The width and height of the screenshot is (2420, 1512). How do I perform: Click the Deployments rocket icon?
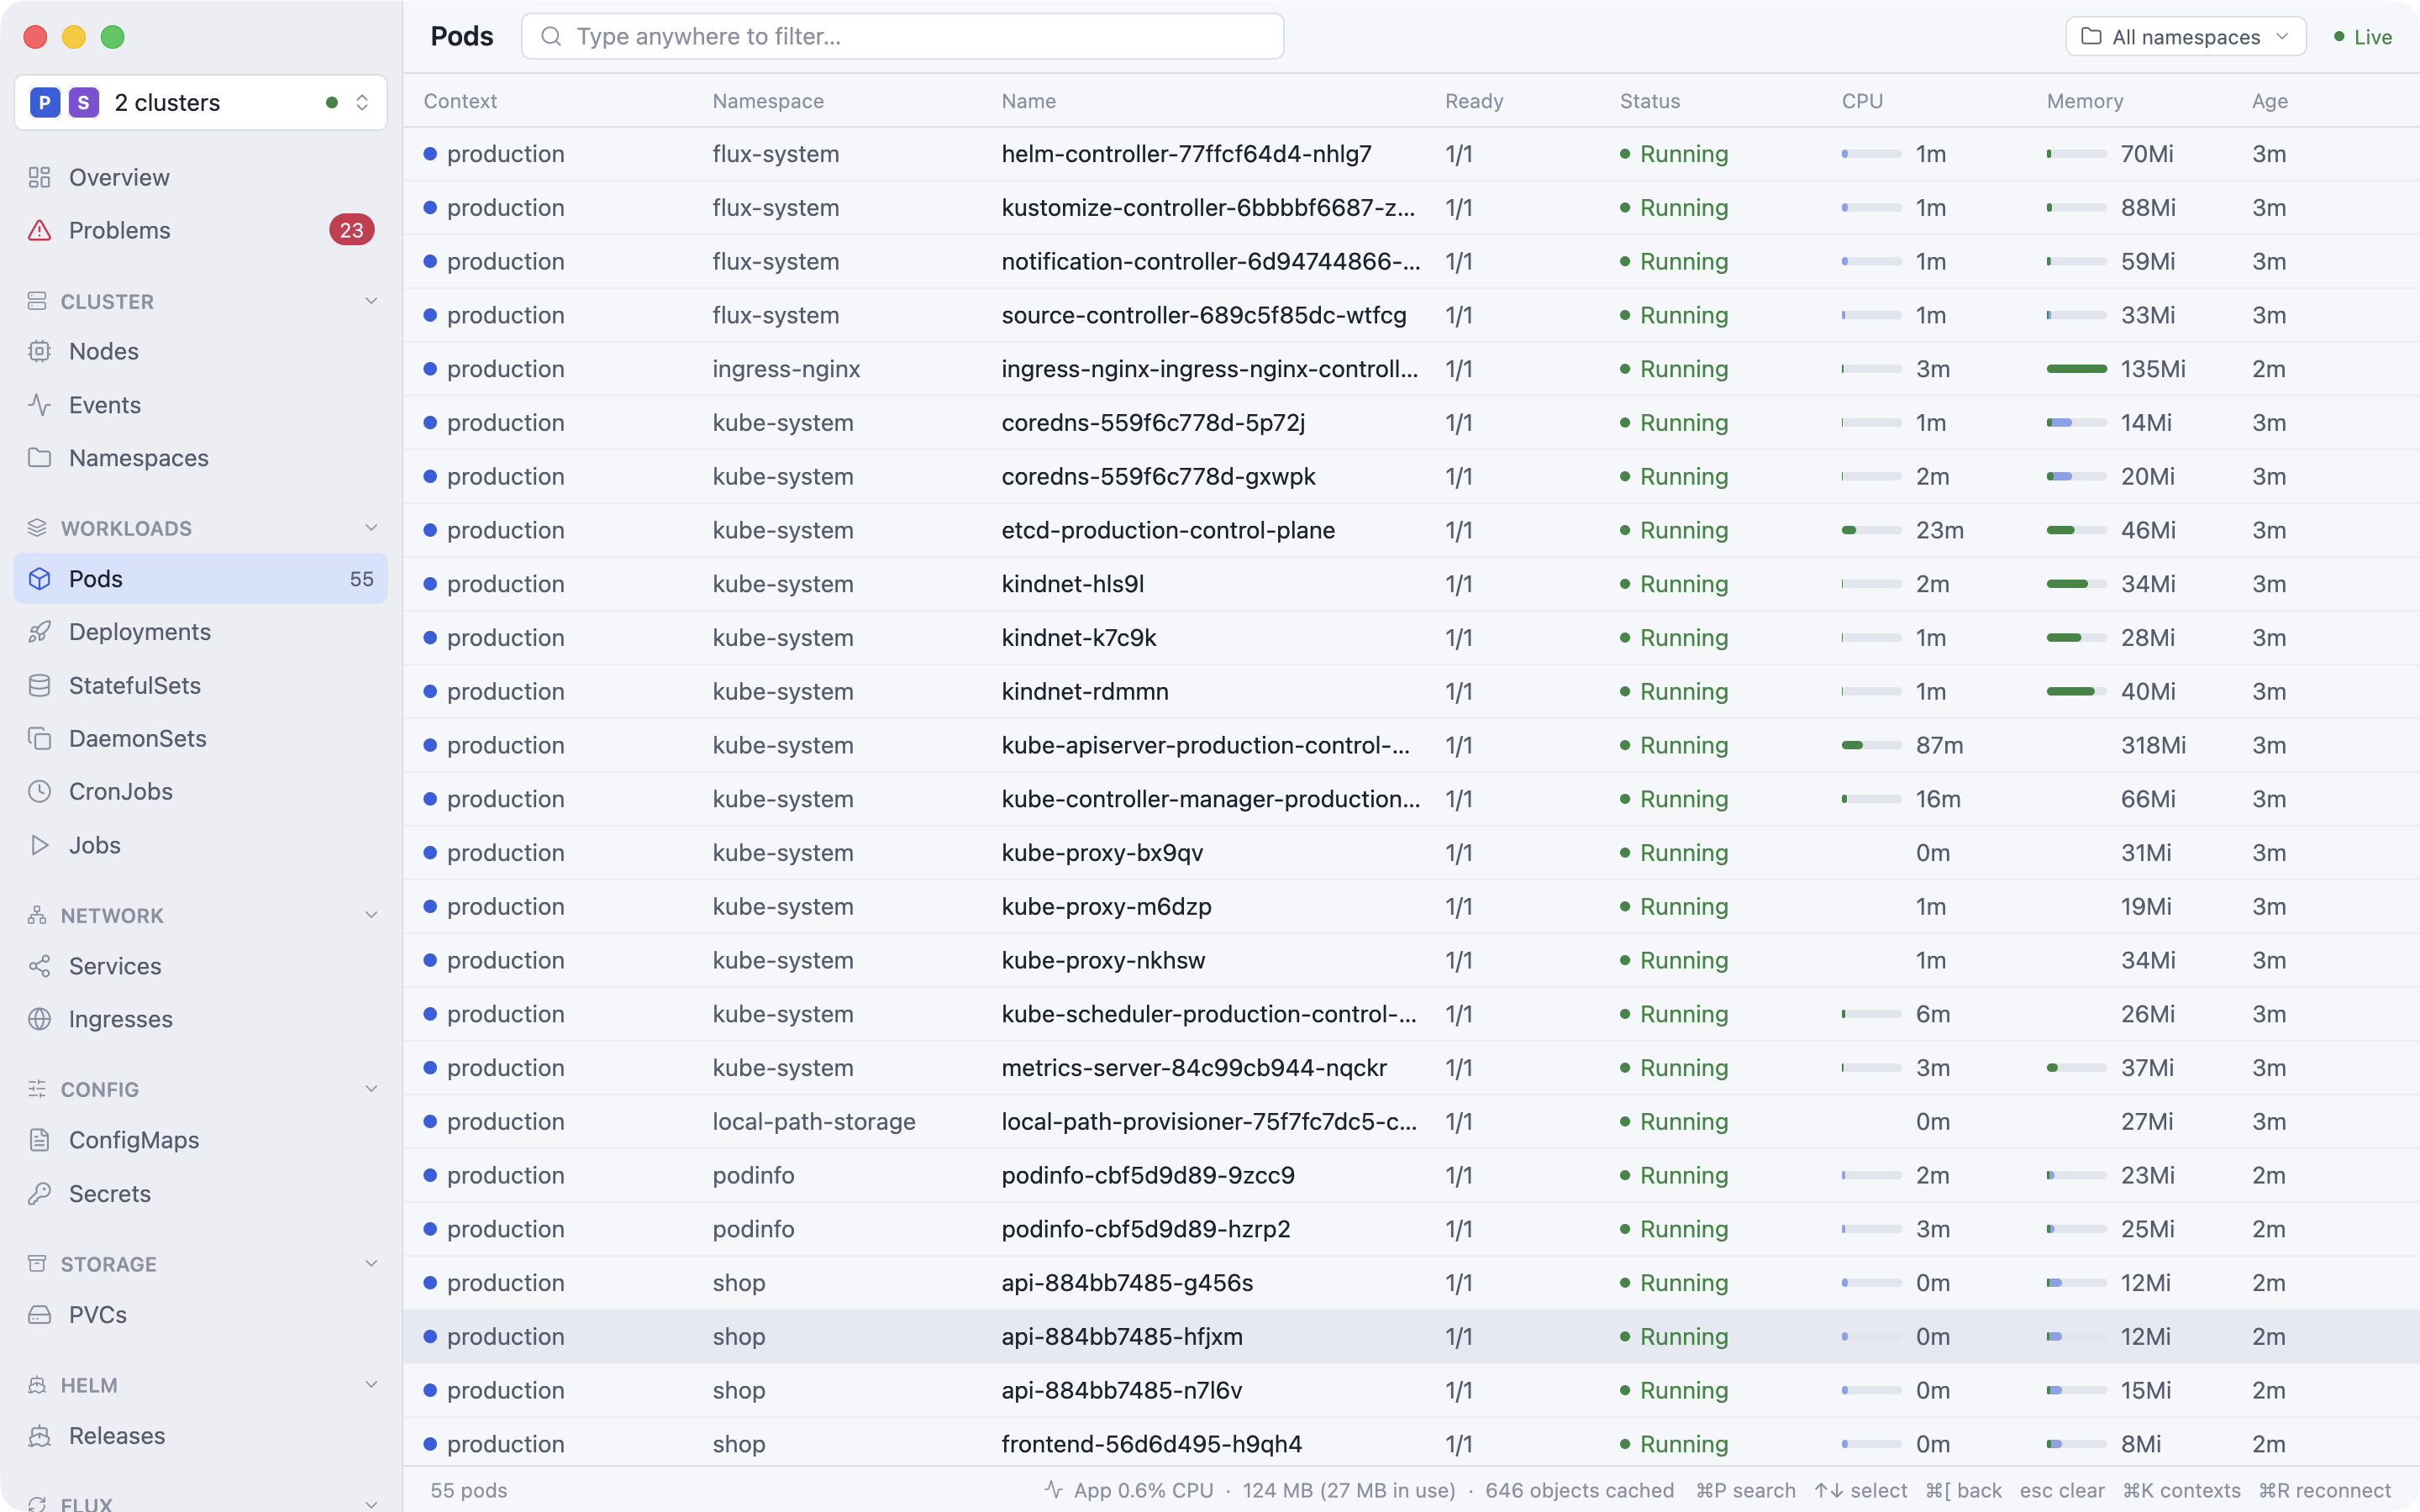pyautogui.click(x=39, y=632)
